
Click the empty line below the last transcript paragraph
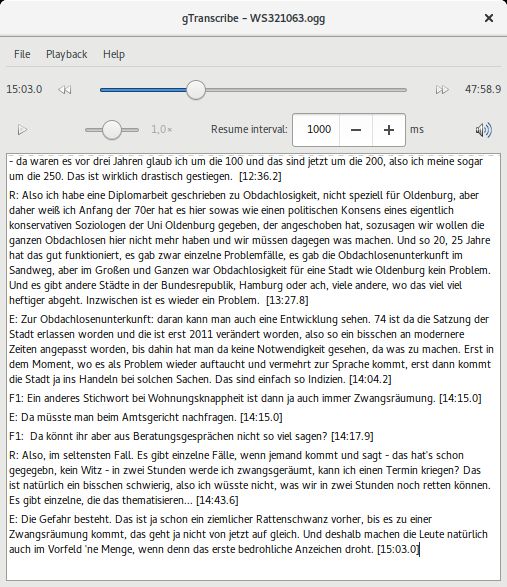coord(253,568)
